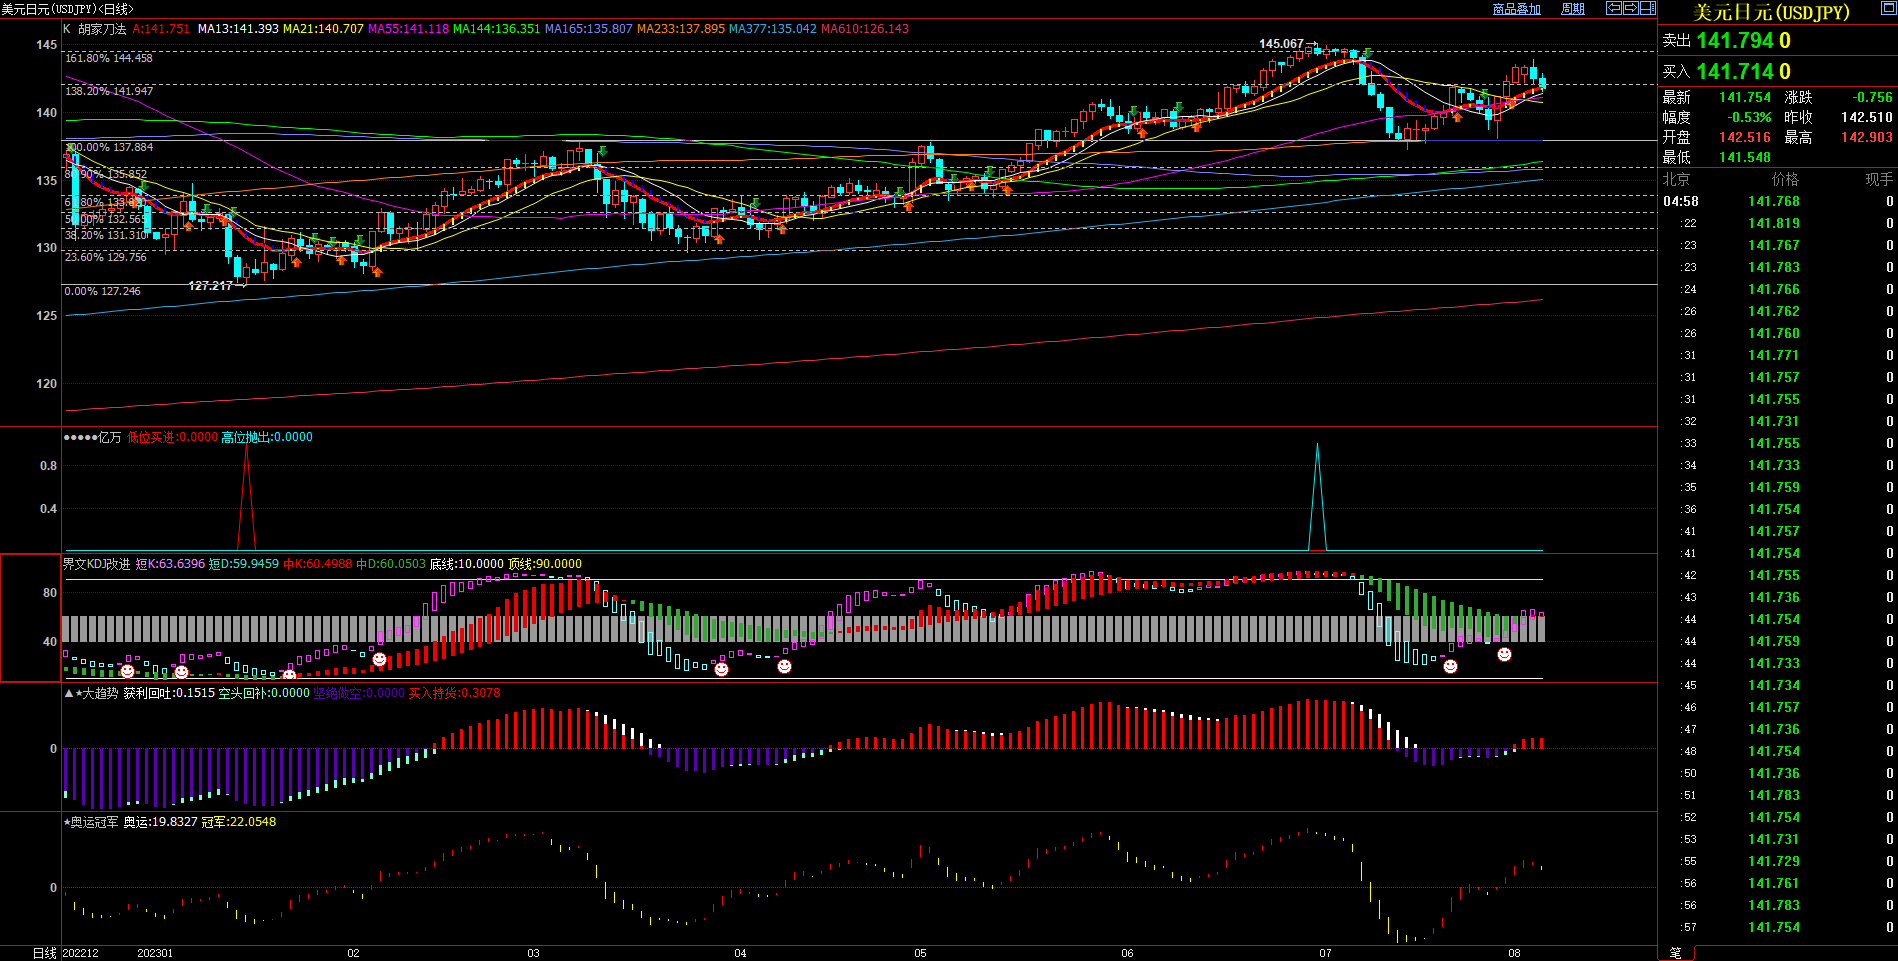
Task: Select the 界文KDJ改进 indicator label
Action: coord(97,564)
